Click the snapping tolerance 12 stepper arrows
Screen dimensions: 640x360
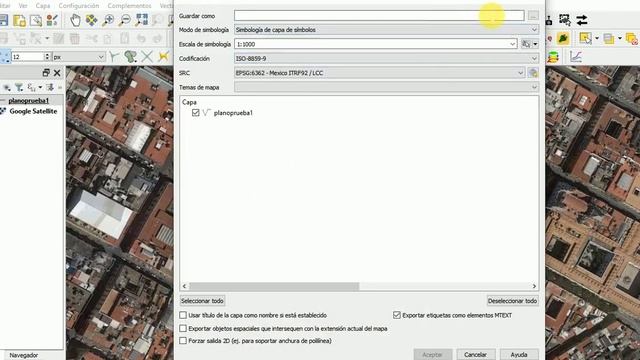47,57
